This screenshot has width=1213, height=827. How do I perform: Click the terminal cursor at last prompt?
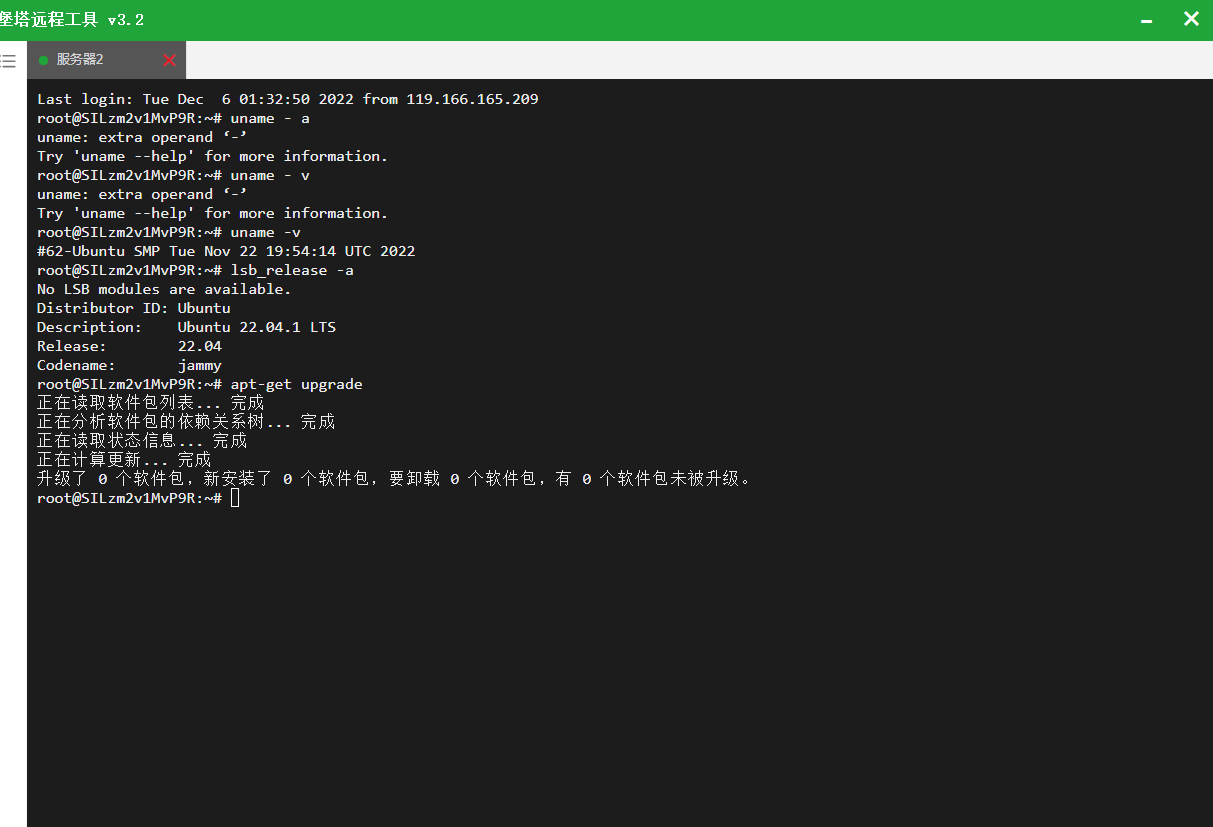click(235, 498)
